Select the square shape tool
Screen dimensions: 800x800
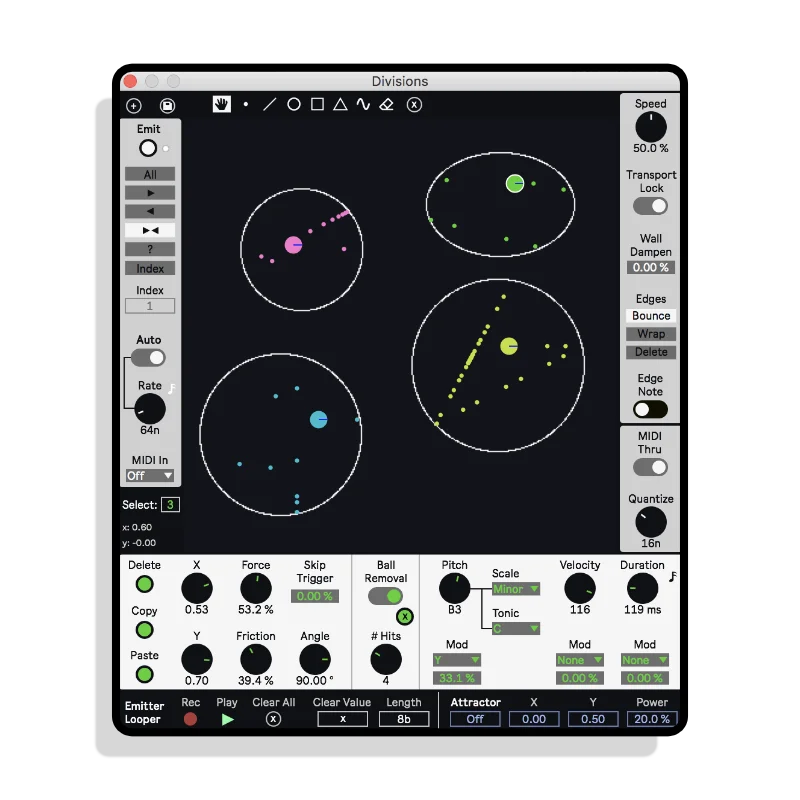pyautogui.click(x=317, y=105)
